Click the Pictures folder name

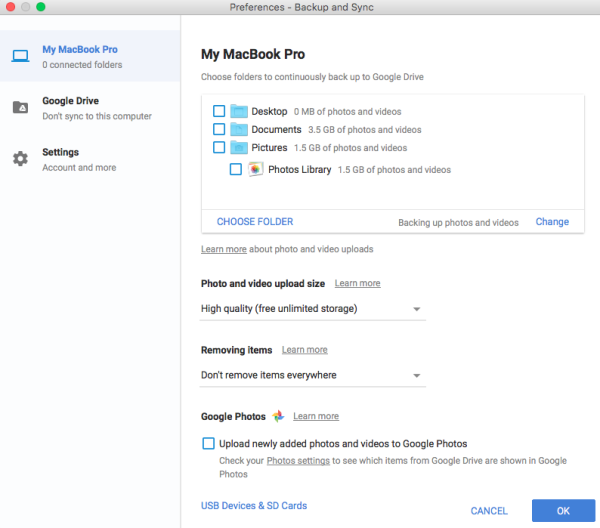[x=269, y=147]
